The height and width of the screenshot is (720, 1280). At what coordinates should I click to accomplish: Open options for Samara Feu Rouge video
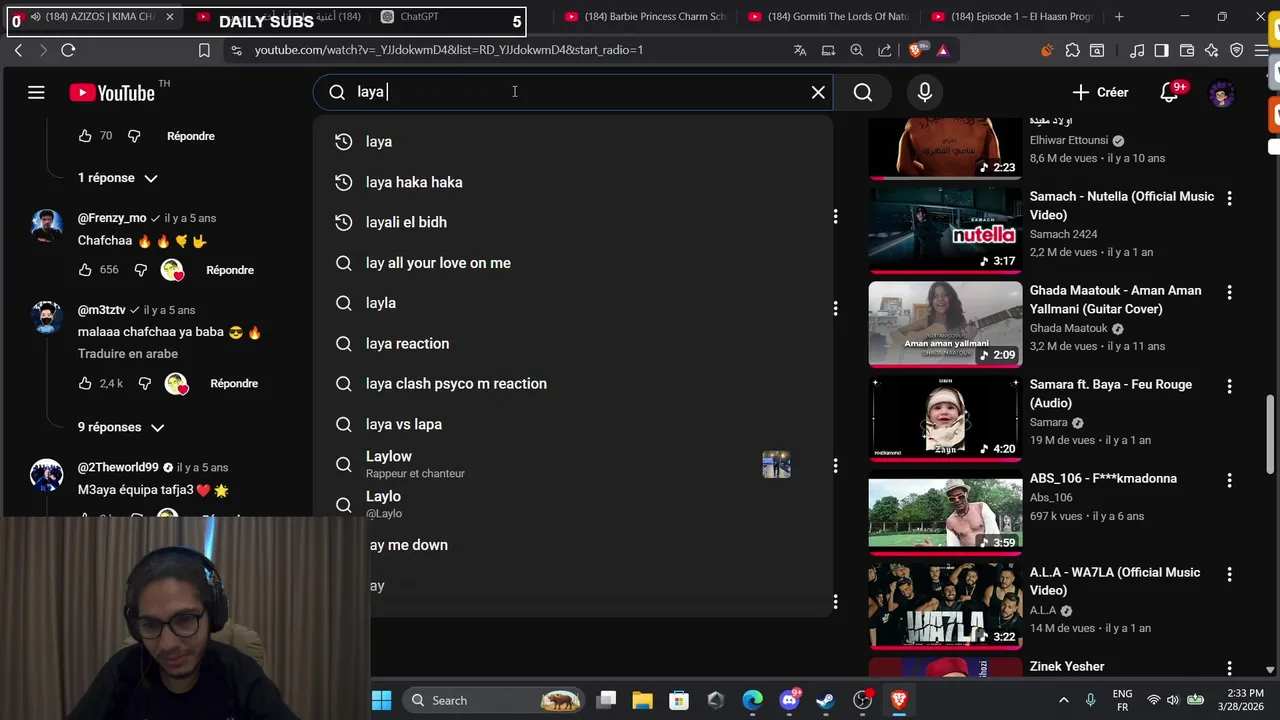coord(1229,386)
